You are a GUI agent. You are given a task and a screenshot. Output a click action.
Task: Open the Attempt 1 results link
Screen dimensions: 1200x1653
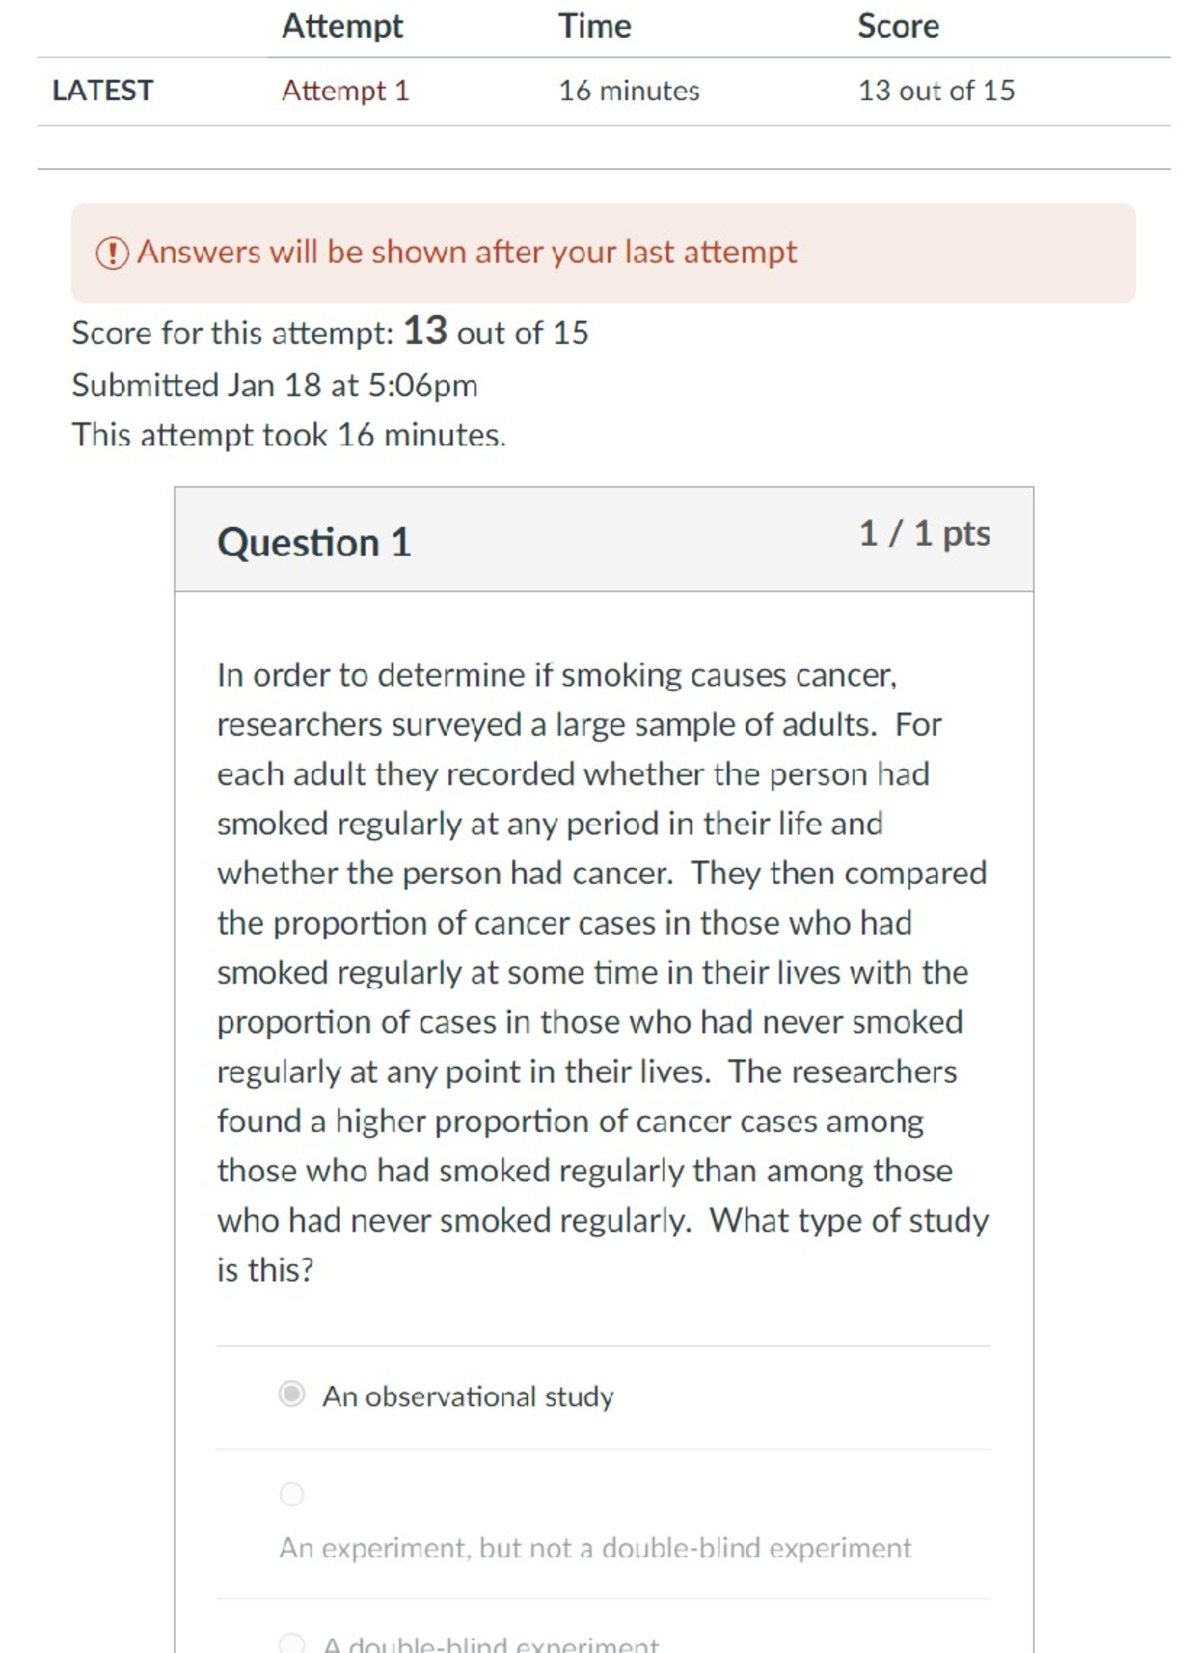tap(345, 91)
